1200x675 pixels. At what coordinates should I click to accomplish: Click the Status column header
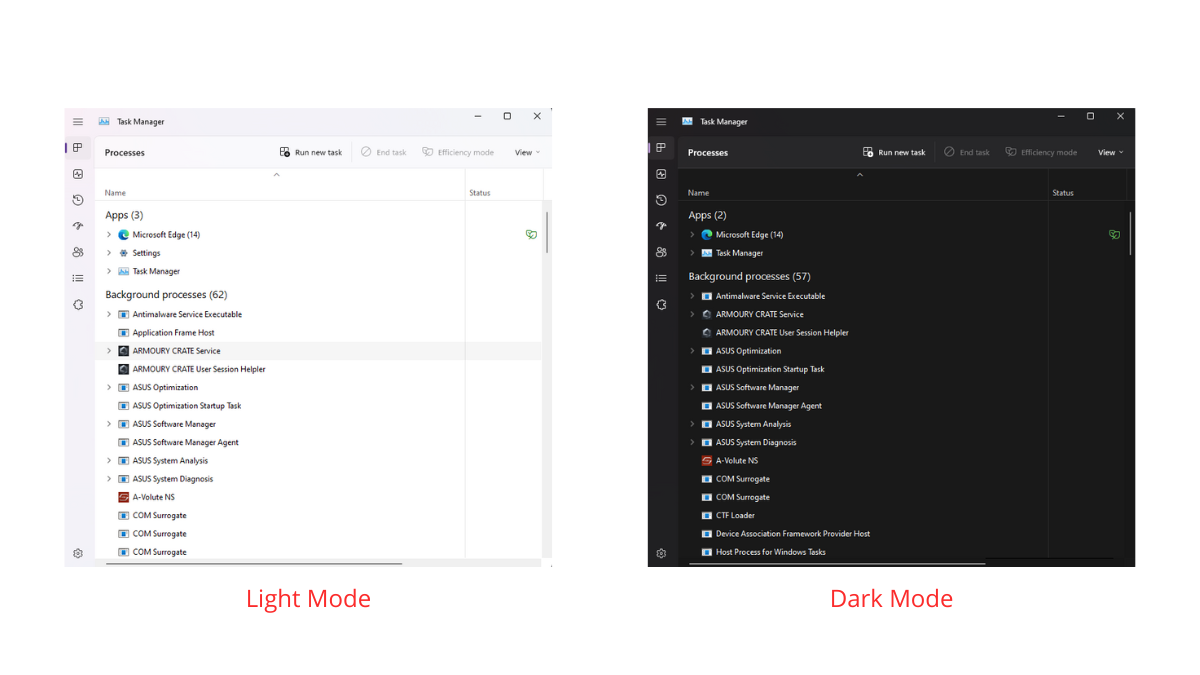tap(479, 192)
